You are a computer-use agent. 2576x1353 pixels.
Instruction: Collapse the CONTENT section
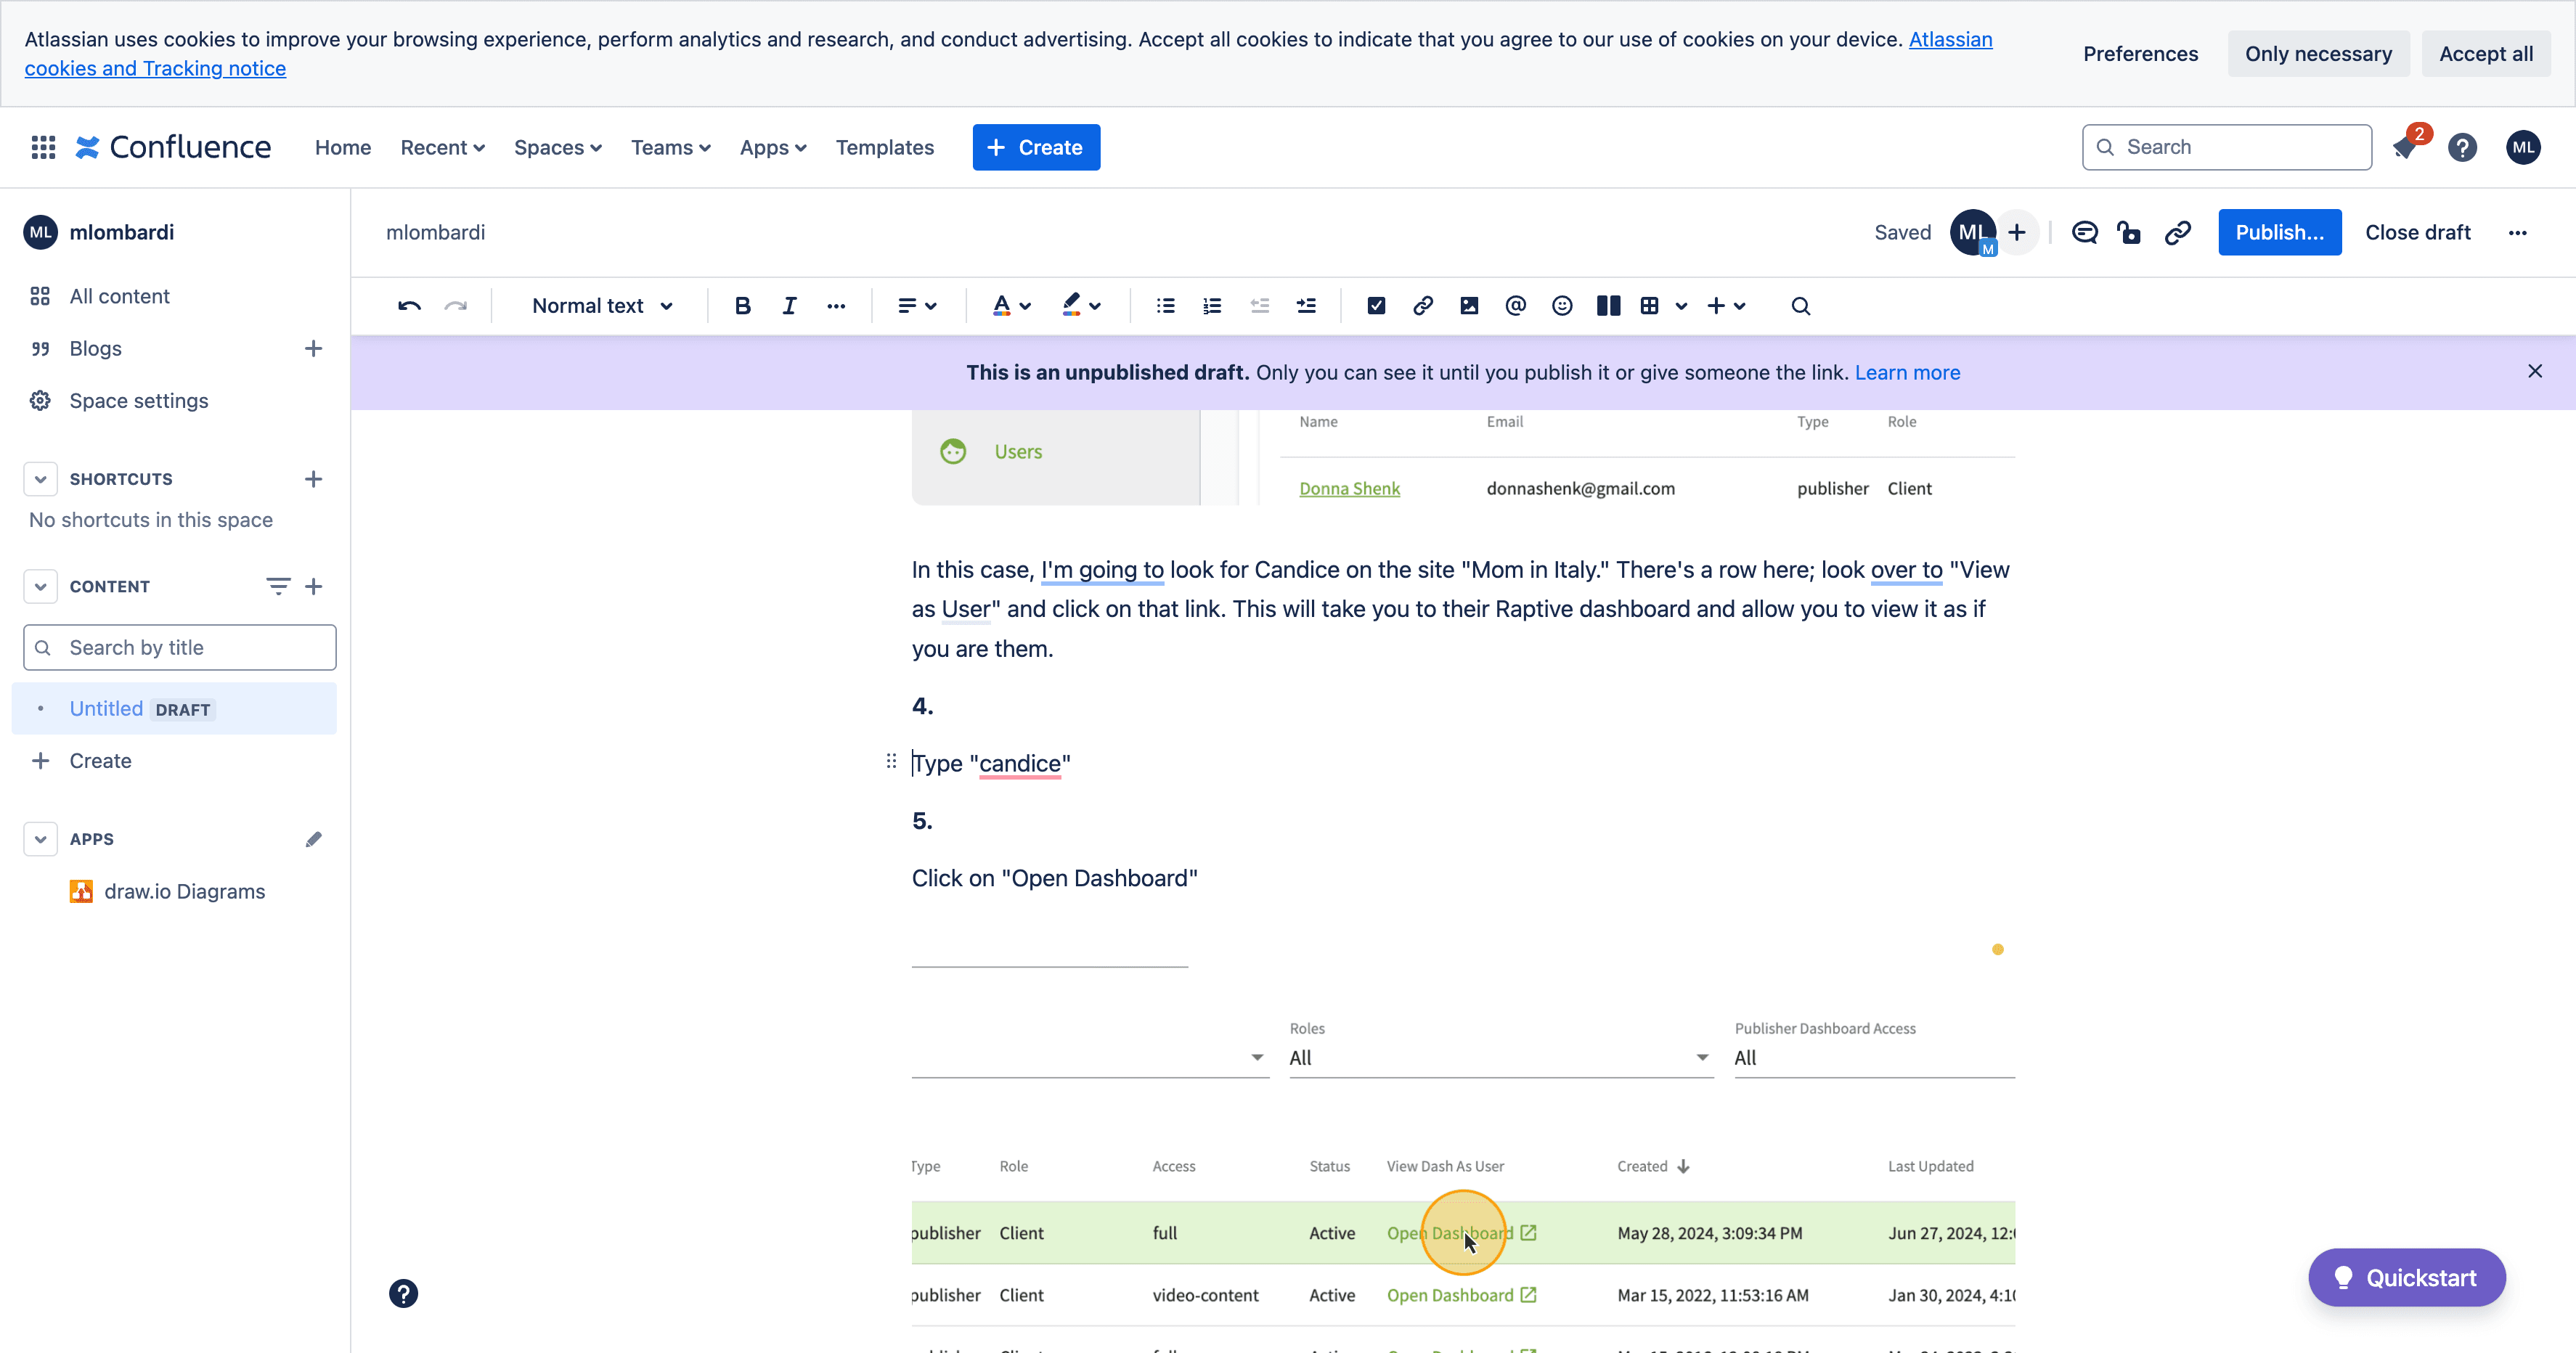pos(40,587)
